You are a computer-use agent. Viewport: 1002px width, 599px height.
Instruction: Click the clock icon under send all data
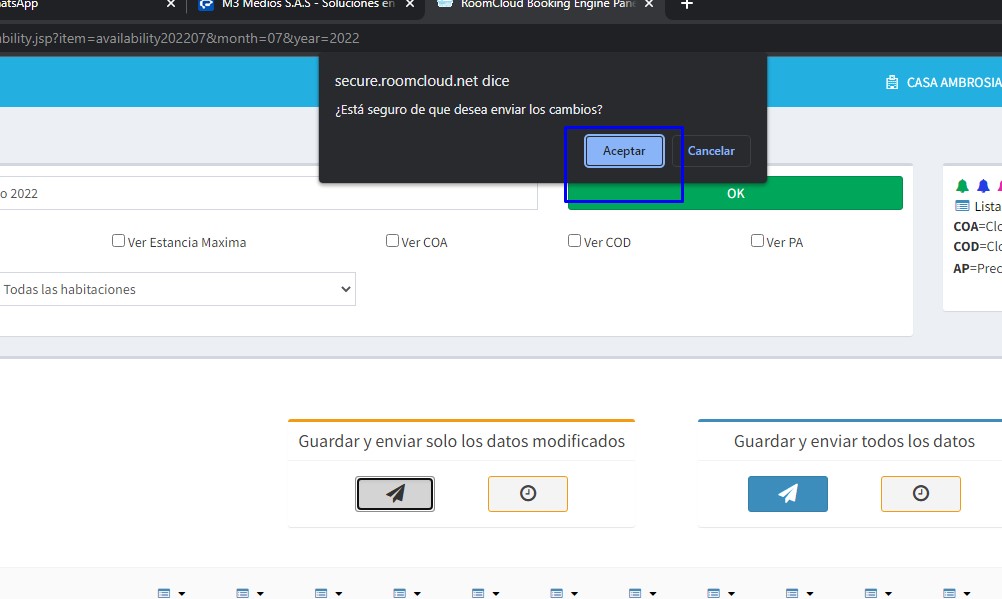pyautogui.click(x=920, y=494)
